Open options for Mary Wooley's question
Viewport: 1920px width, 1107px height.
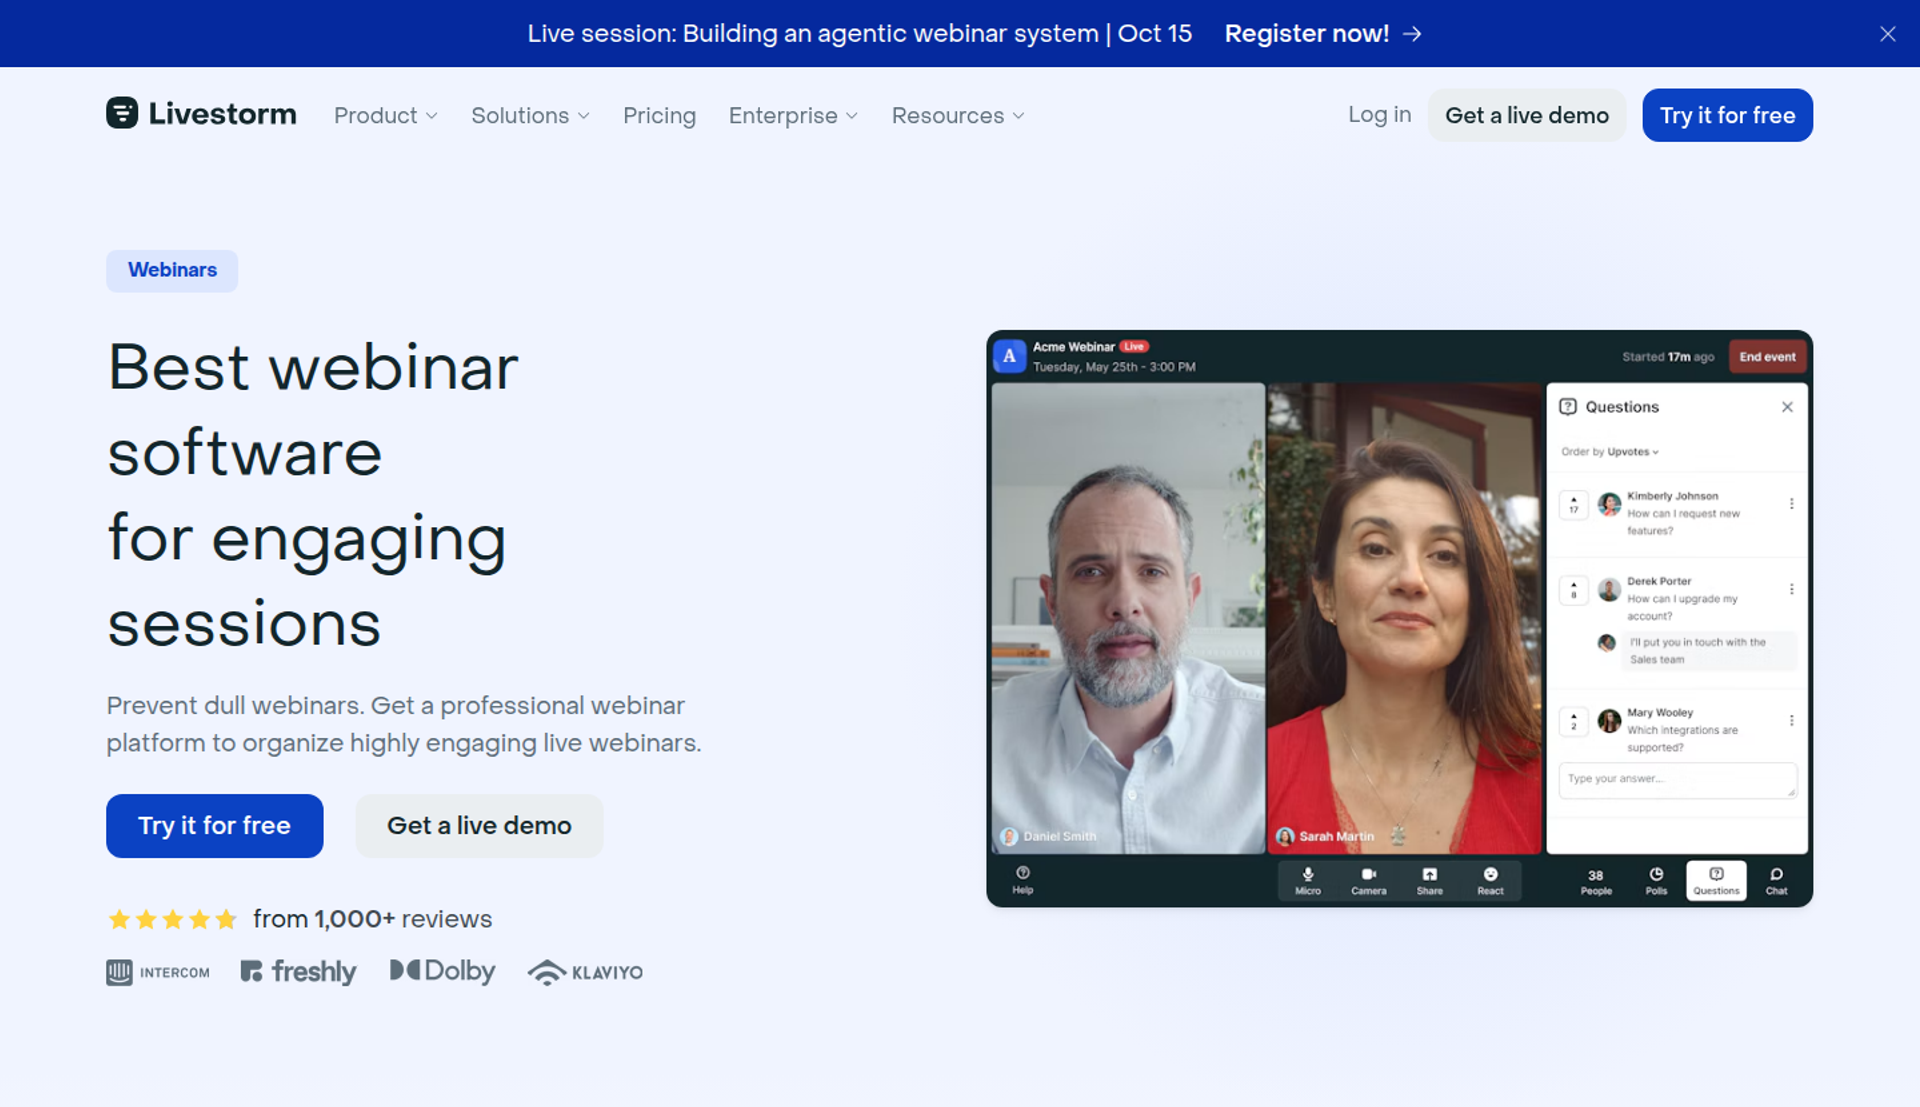pyautogui.click(x=1791, y=720)
